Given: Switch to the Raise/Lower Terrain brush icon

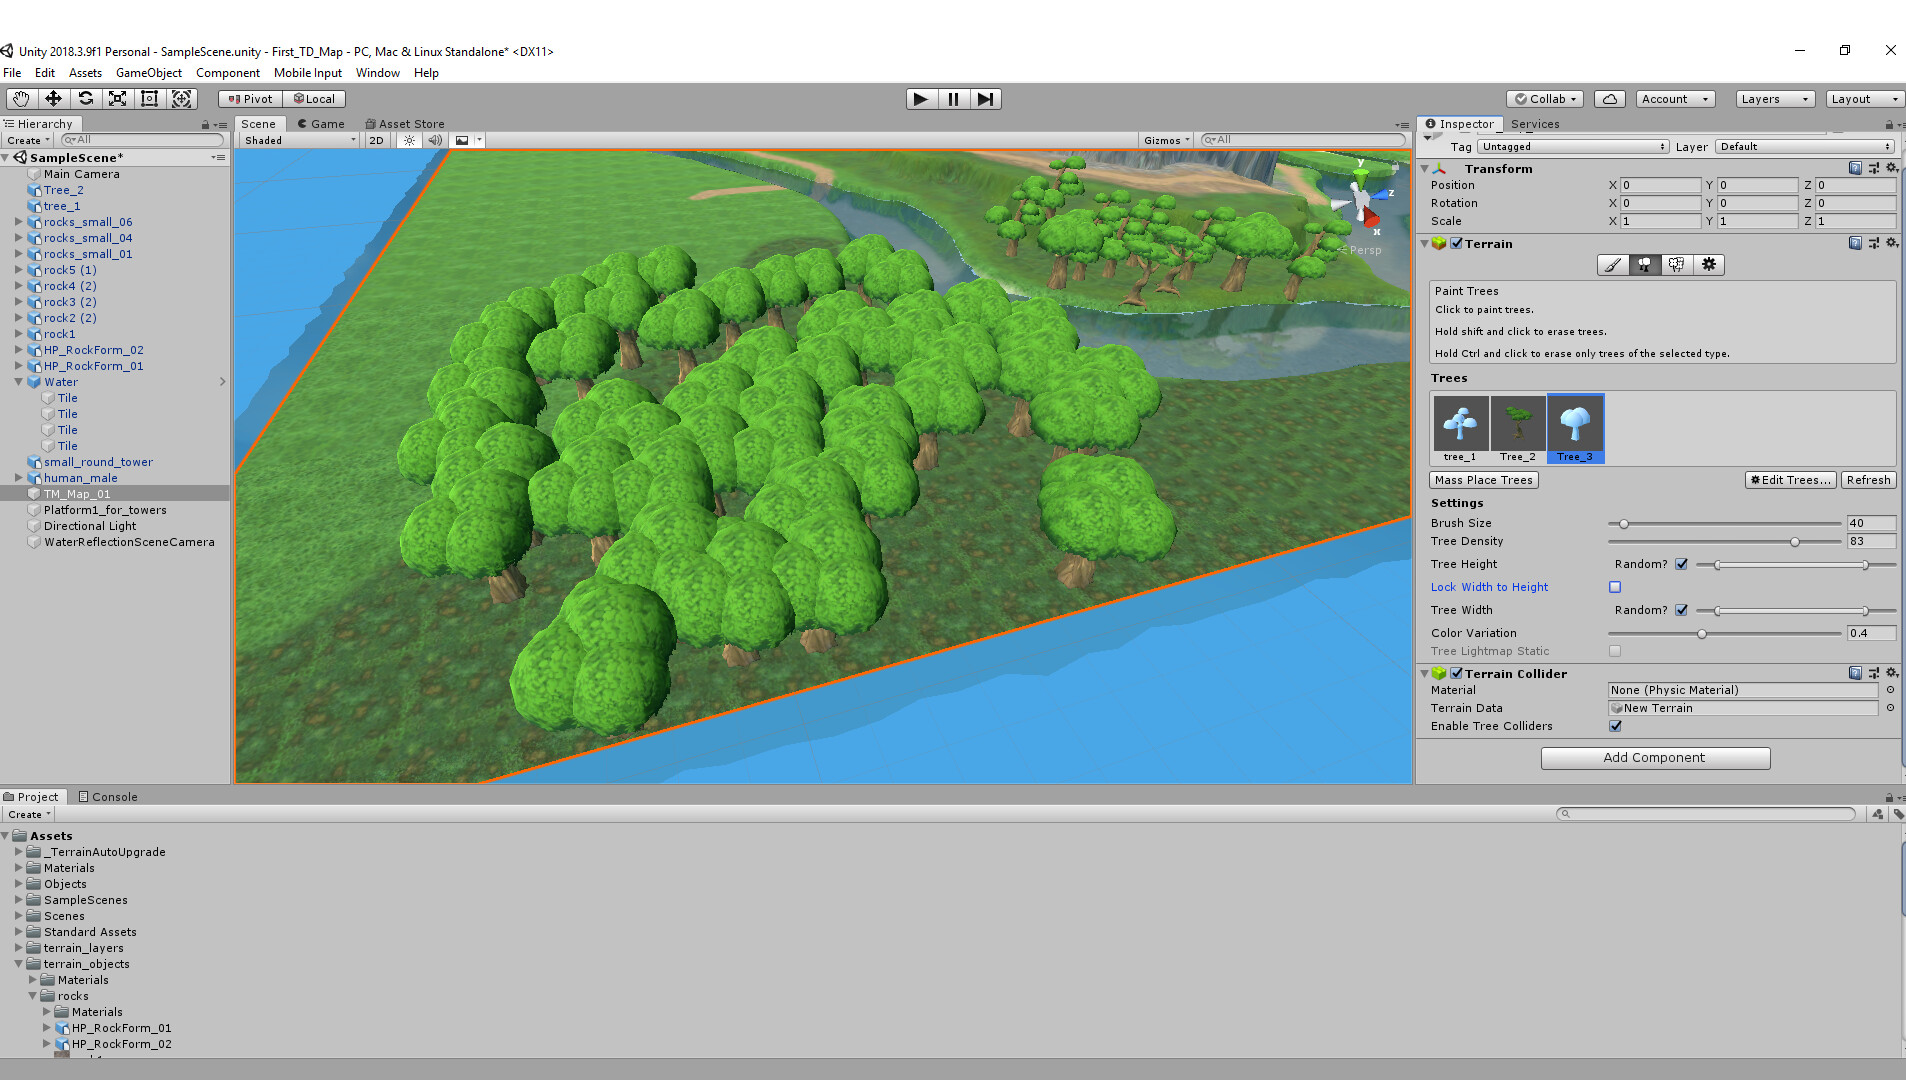Looking at the screenshot, I should [1612, 264].
